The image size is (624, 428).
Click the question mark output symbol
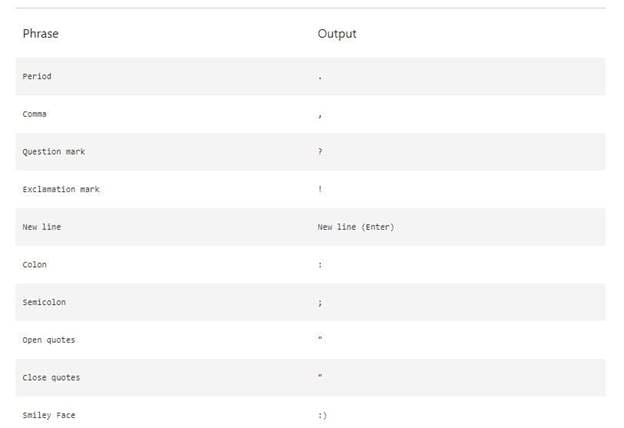click(x=320, y=152)
